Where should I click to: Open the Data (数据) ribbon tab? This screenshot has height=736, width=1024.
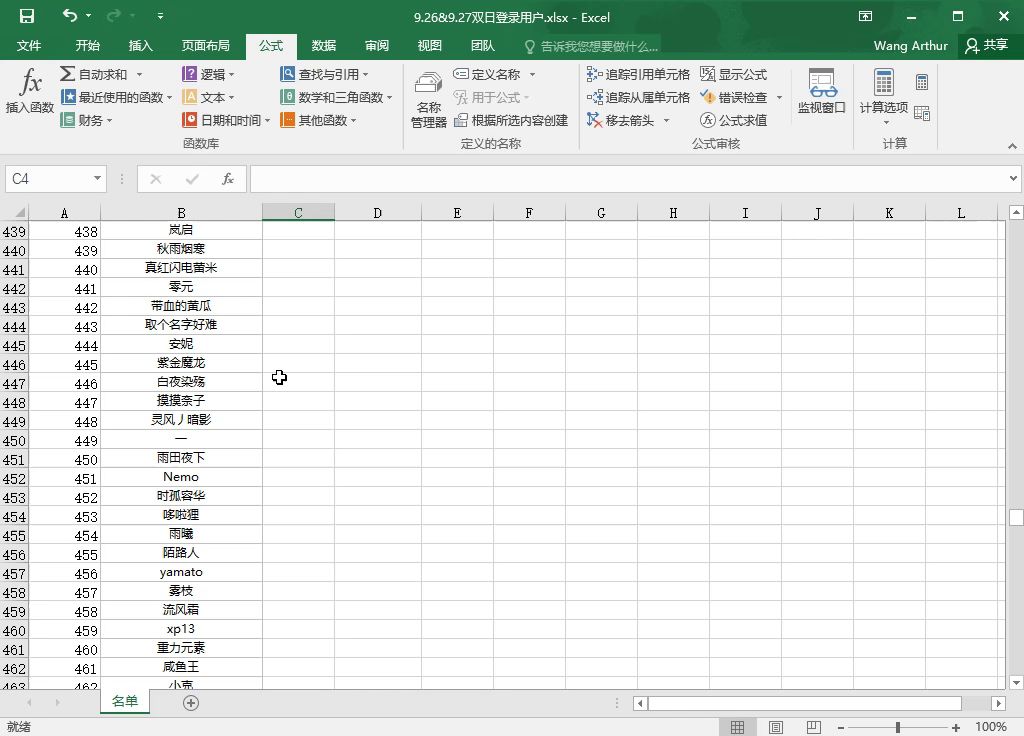[323, 46]
